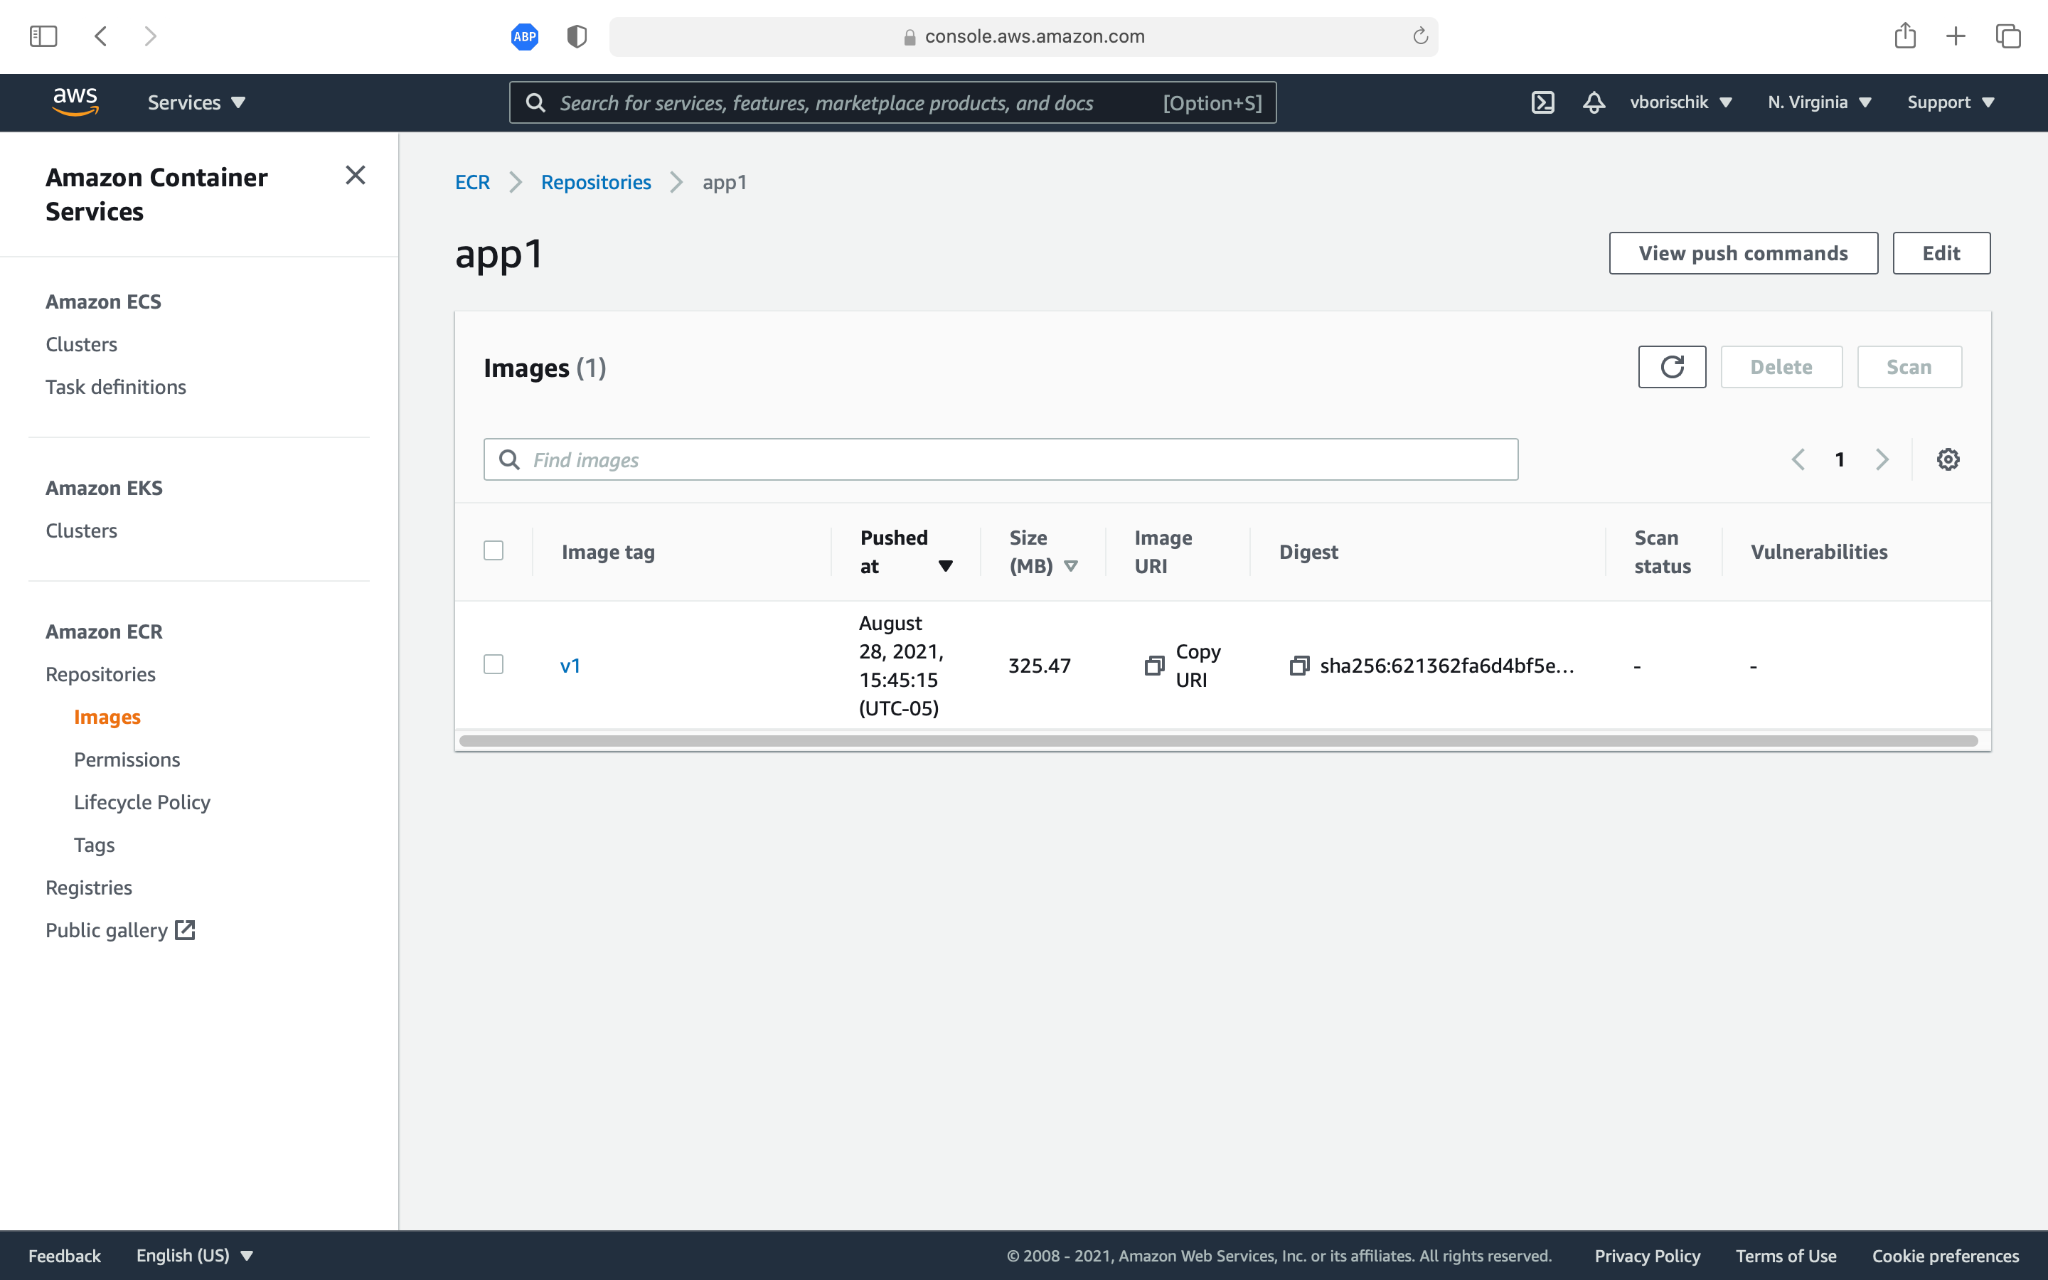Open the Public gallery link

click(x=106, y=930)
